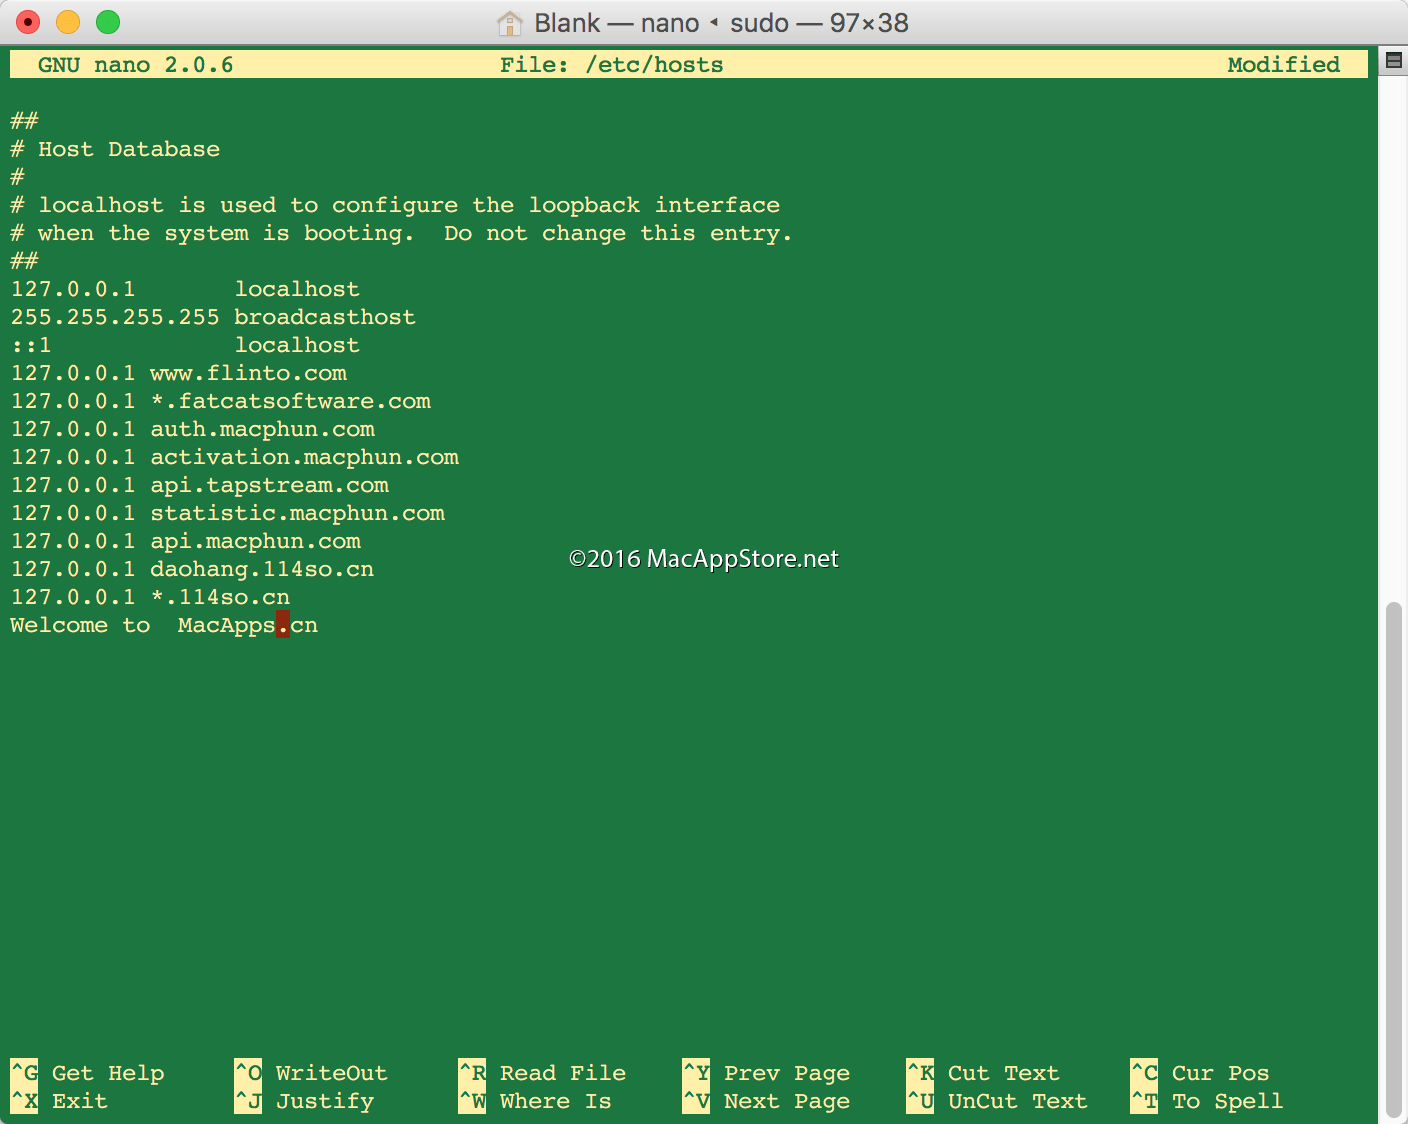Click the home folder icon in title bar
This screenshot has height=1124, width=1408.
tap(510, 23)
